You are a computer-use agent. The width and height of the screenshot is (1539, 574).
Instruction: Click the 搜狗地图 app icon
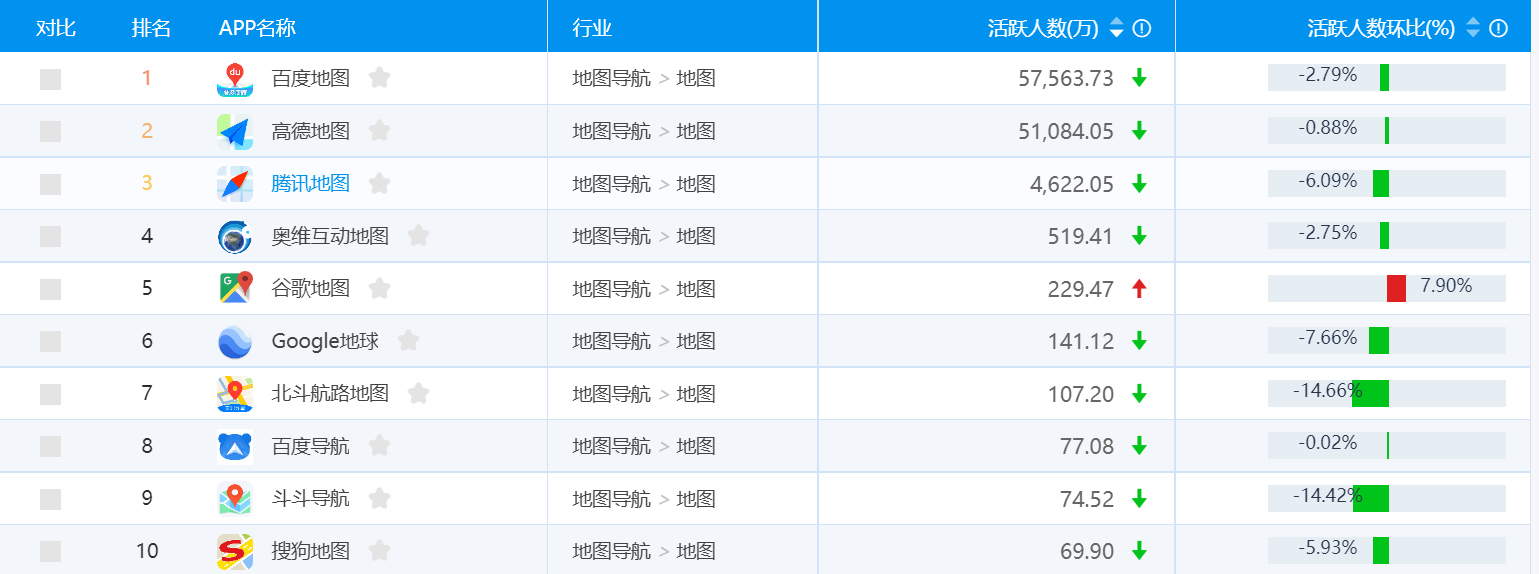(235, 551)
